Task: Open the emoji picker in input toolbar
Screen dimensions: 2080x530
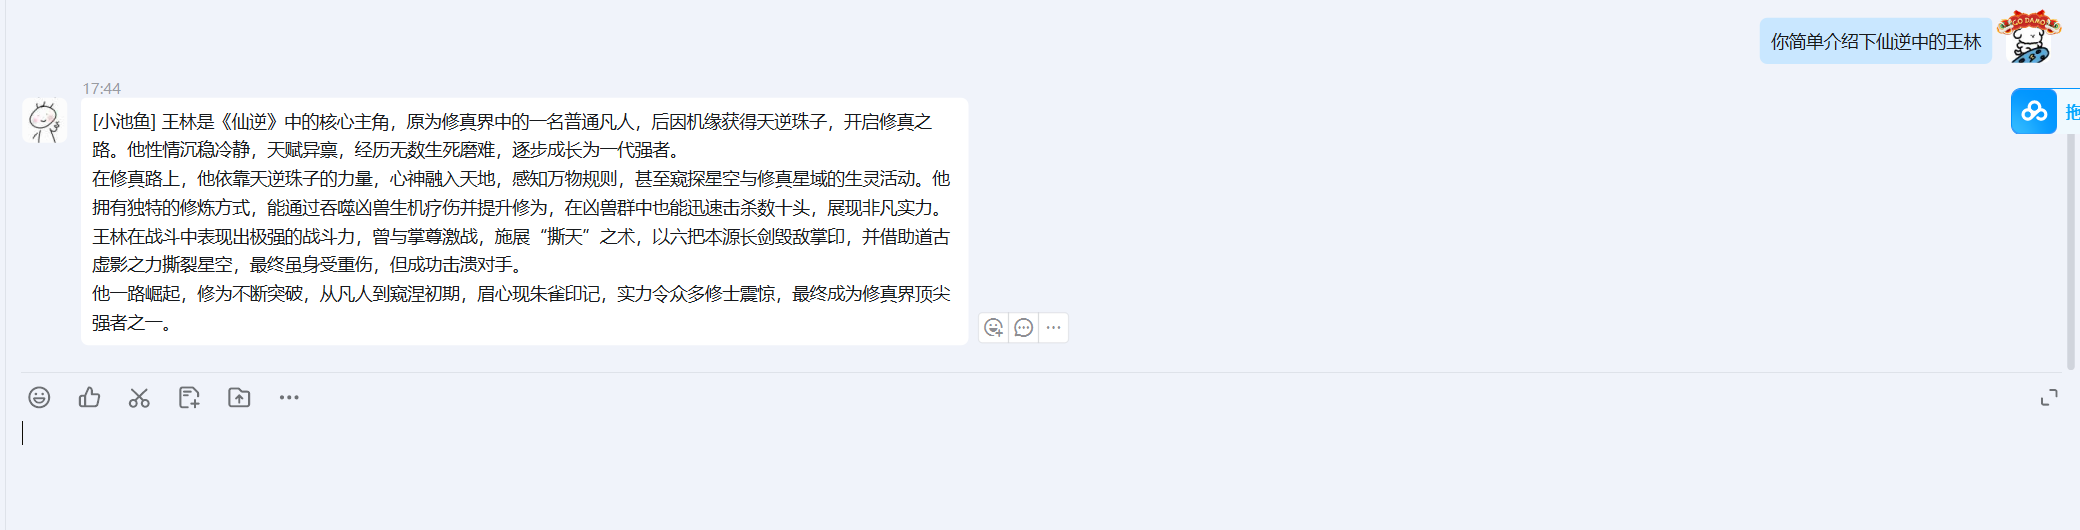Action: point(39,398)
